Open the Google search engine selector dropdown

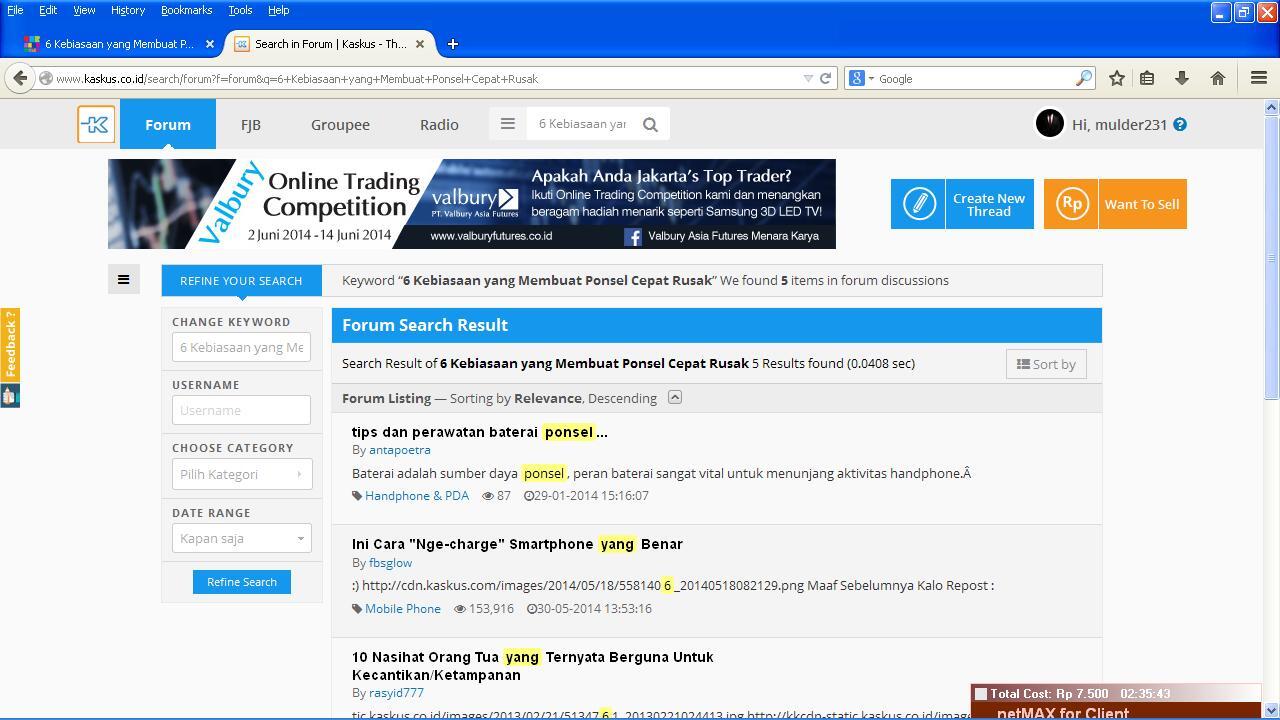click(860, 78)
